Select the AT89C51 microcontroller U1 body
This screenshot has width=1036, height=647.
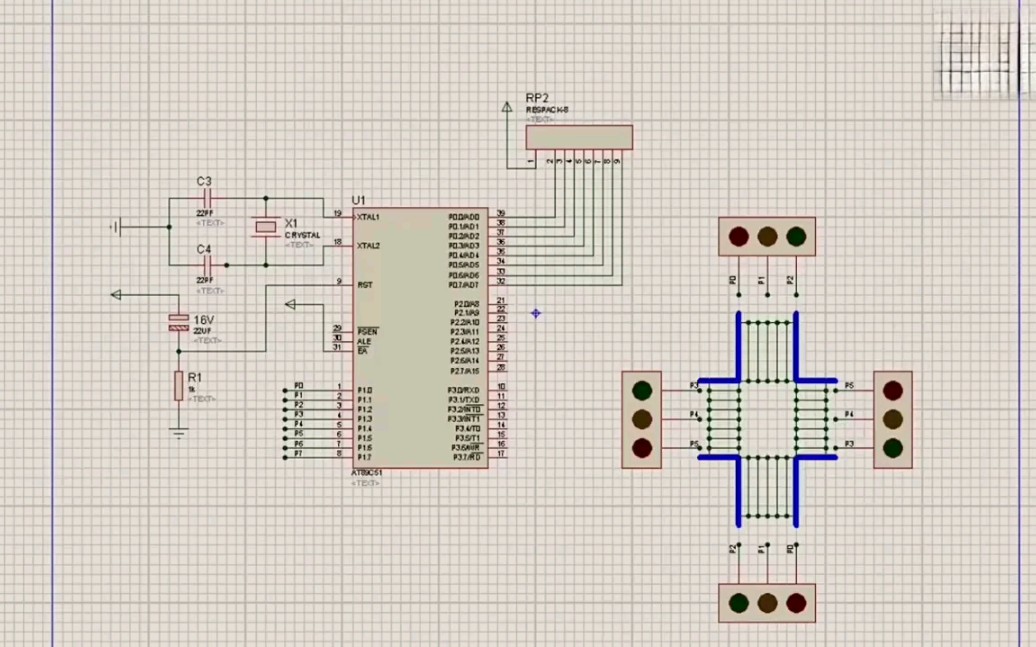pyautogui.click(x=420, y=338)
